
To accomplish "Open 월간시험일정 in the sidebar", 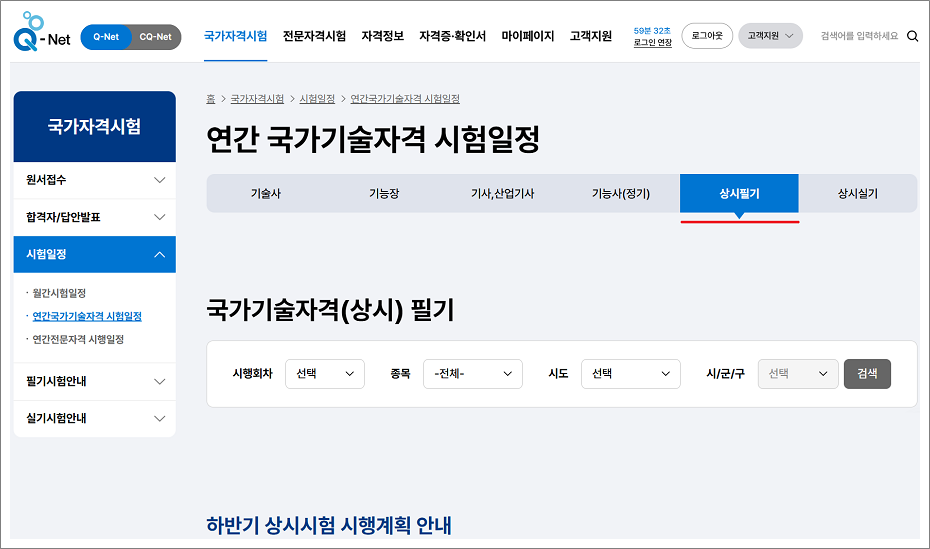I will coord(59,293).
